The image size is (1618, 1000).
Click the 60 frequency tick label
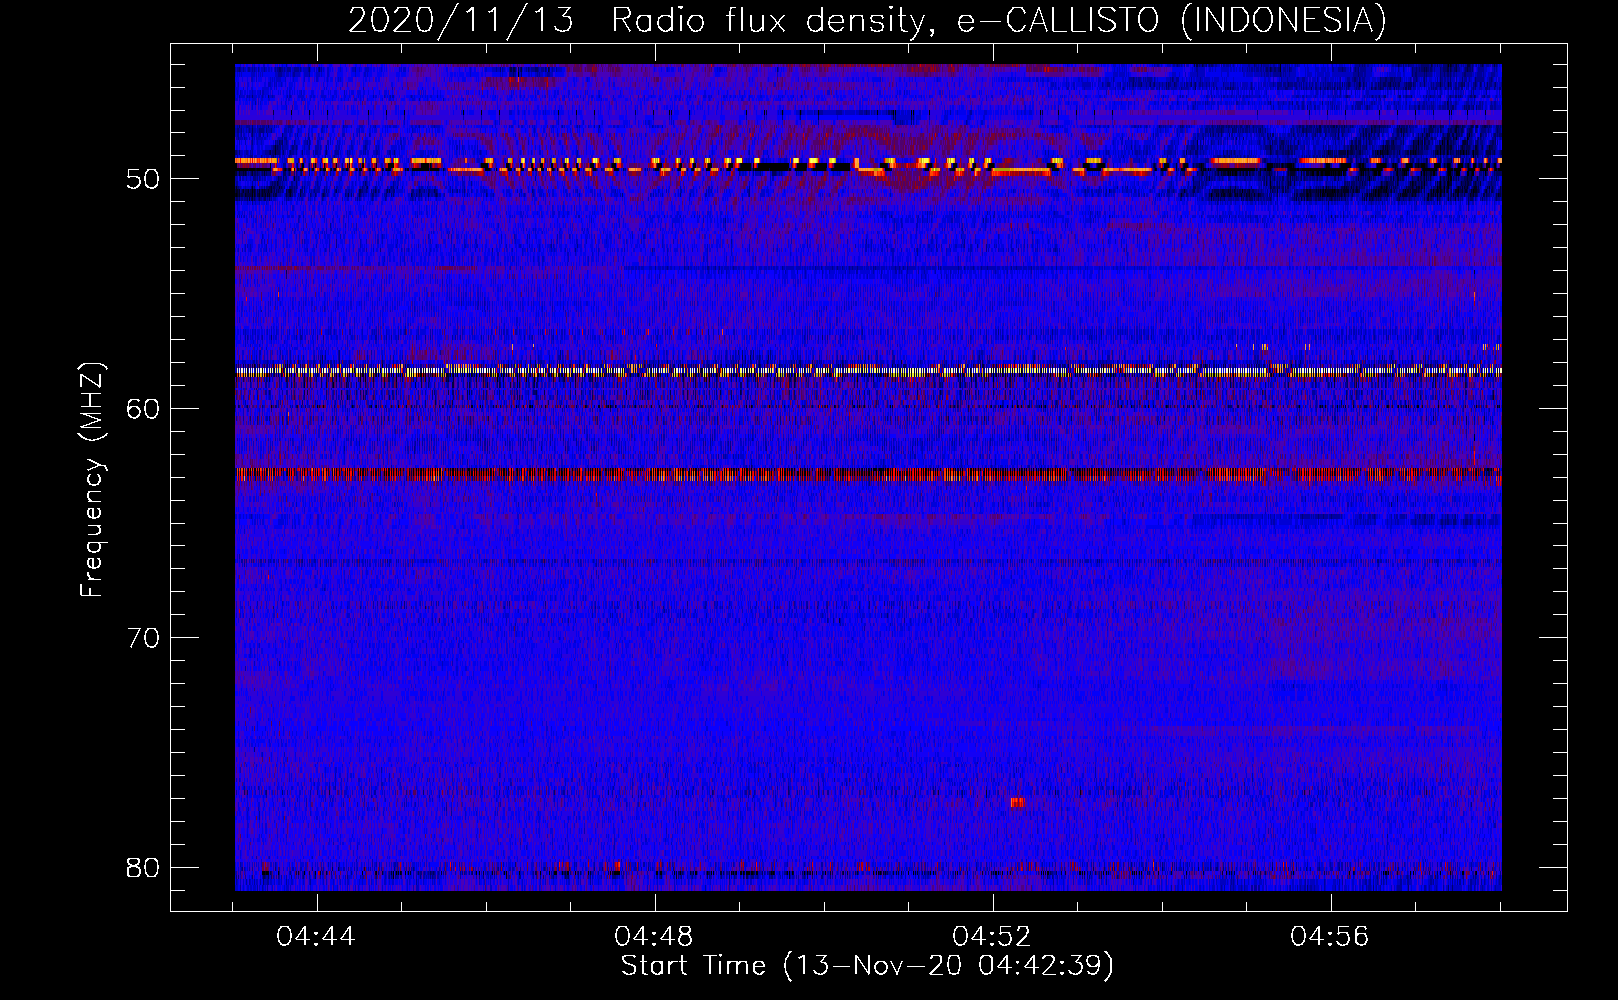point(143,408)
